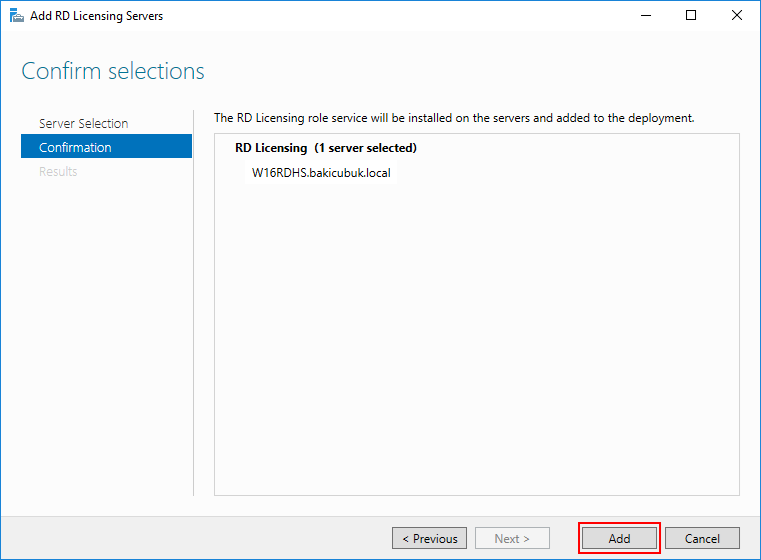Close the wizard window with X
761x560 pixels.
(x=736, y=16)
